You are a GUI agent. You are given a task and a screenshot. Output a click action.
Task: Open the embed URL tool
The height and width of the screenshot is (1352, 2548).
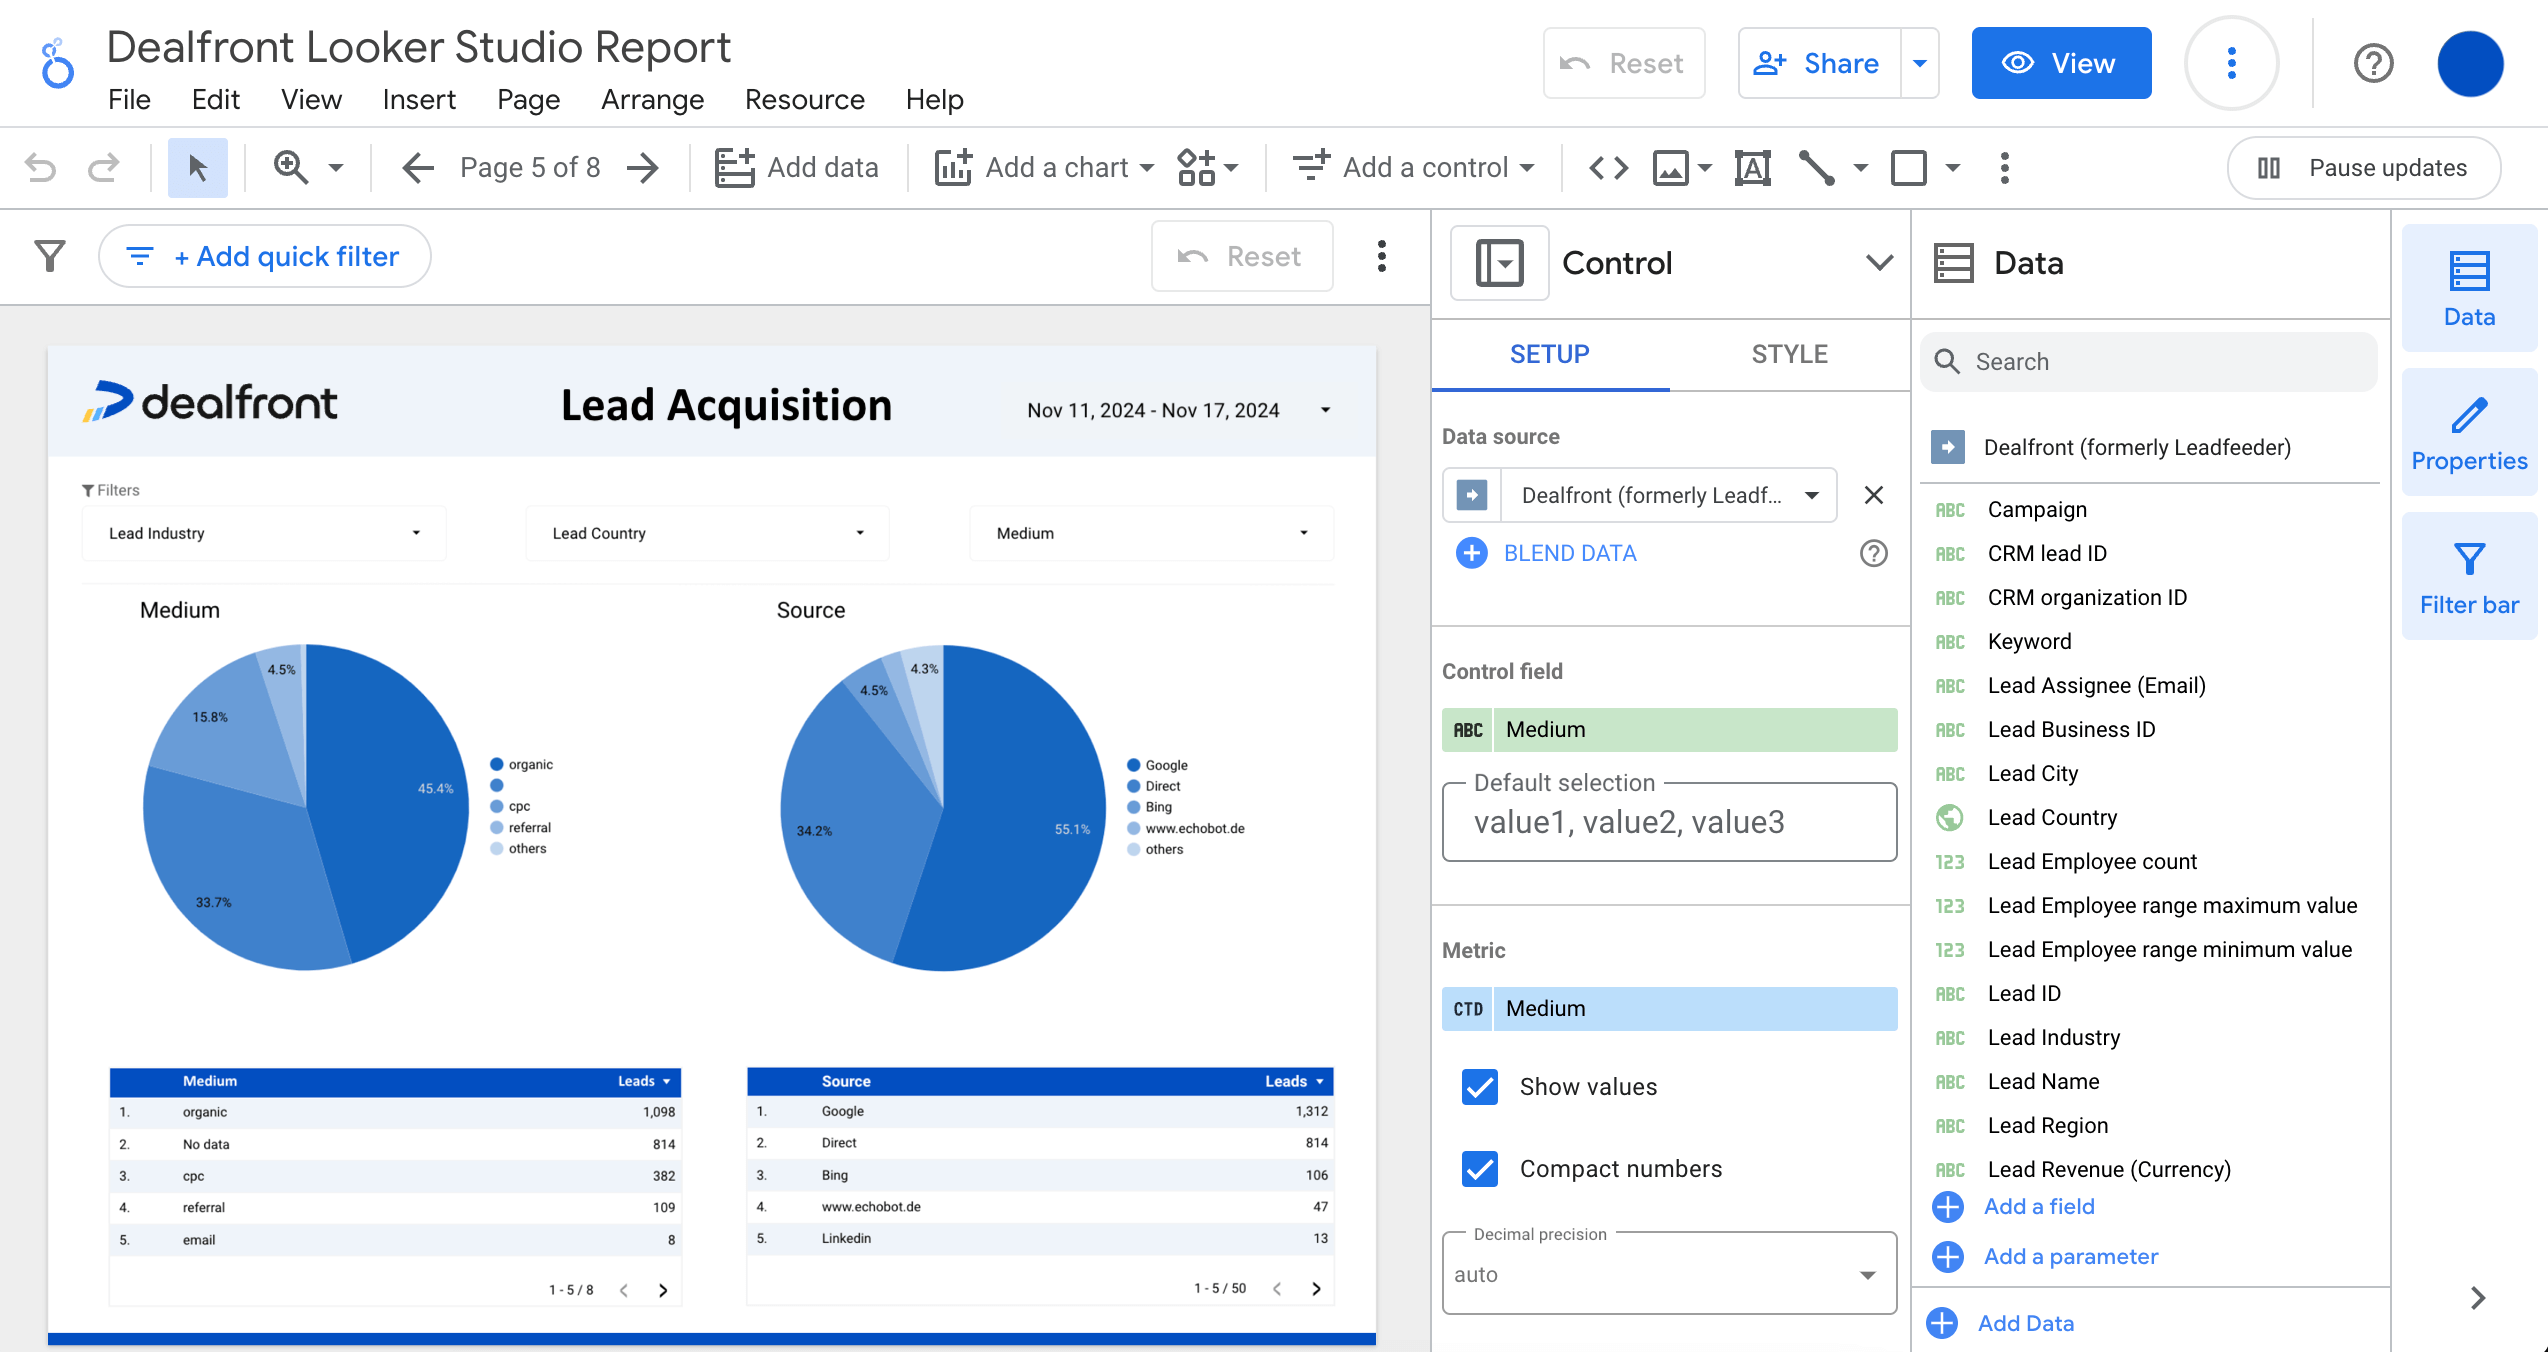(x=1608, y=167)
